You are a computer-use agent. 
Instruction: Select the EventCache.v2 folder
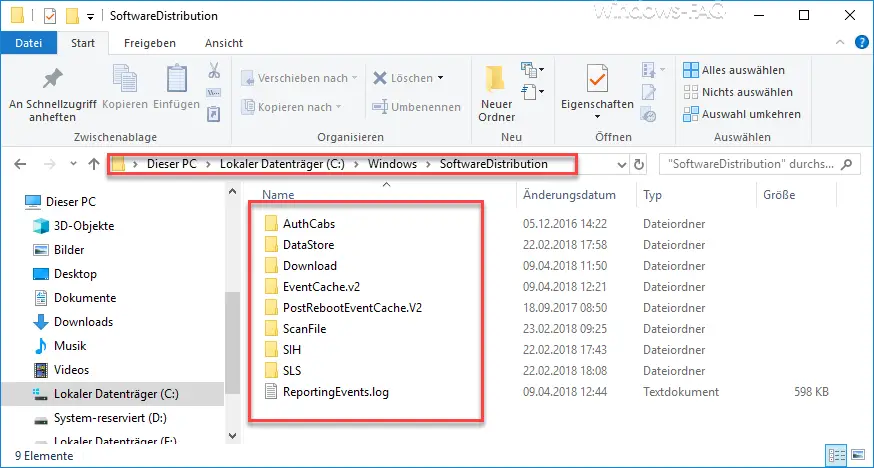pos(322,287)
